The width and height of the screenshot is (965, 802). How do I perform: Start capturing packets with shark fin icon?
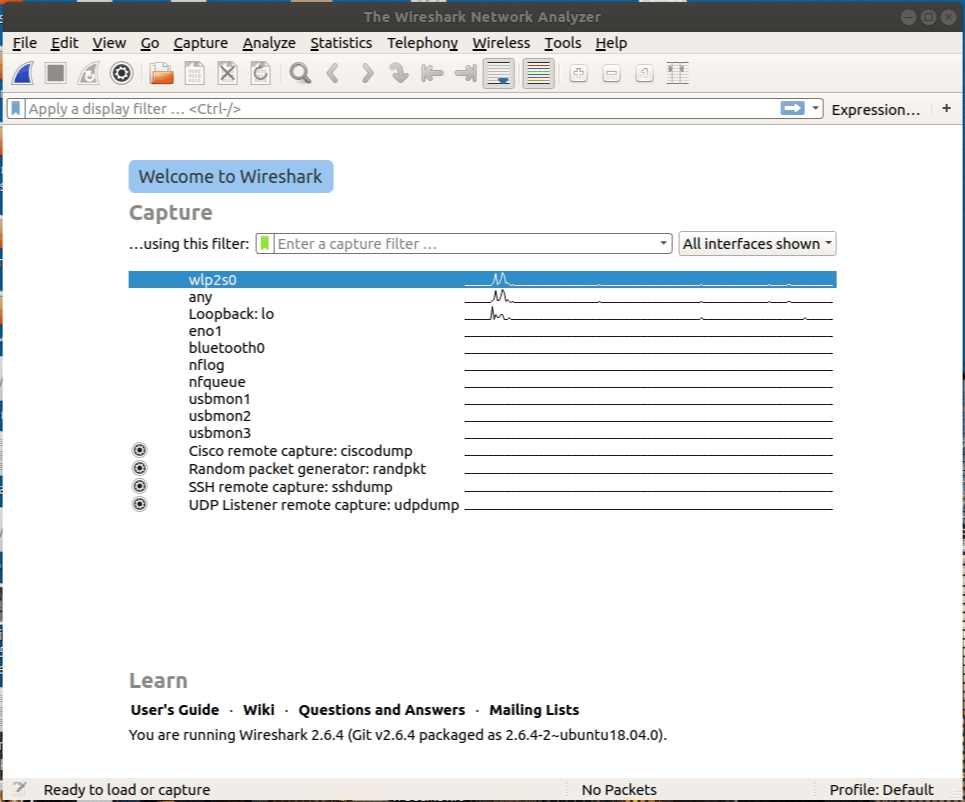pyautogui.click(x=23, y=74)
